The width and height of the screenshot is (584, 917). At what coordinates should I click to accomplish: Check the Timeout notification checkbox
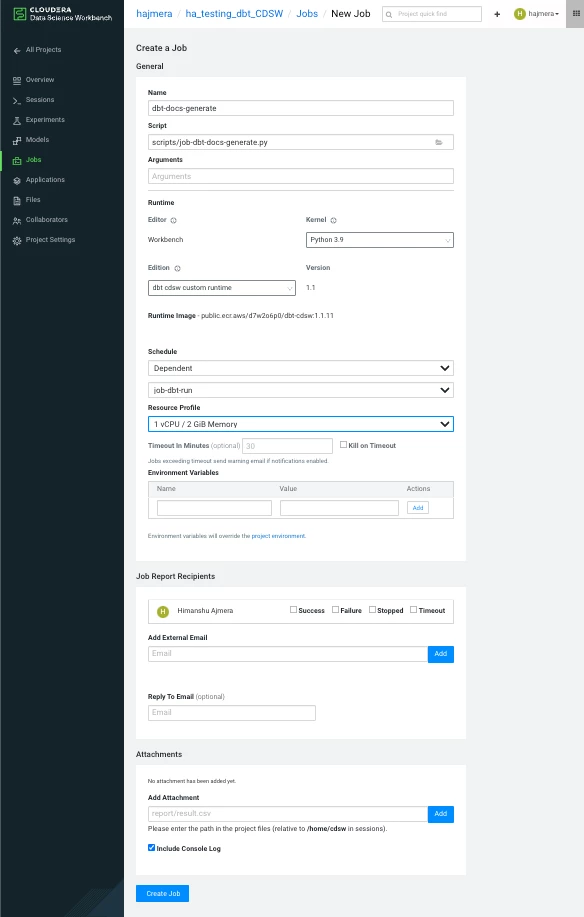(x=413, y=609)
